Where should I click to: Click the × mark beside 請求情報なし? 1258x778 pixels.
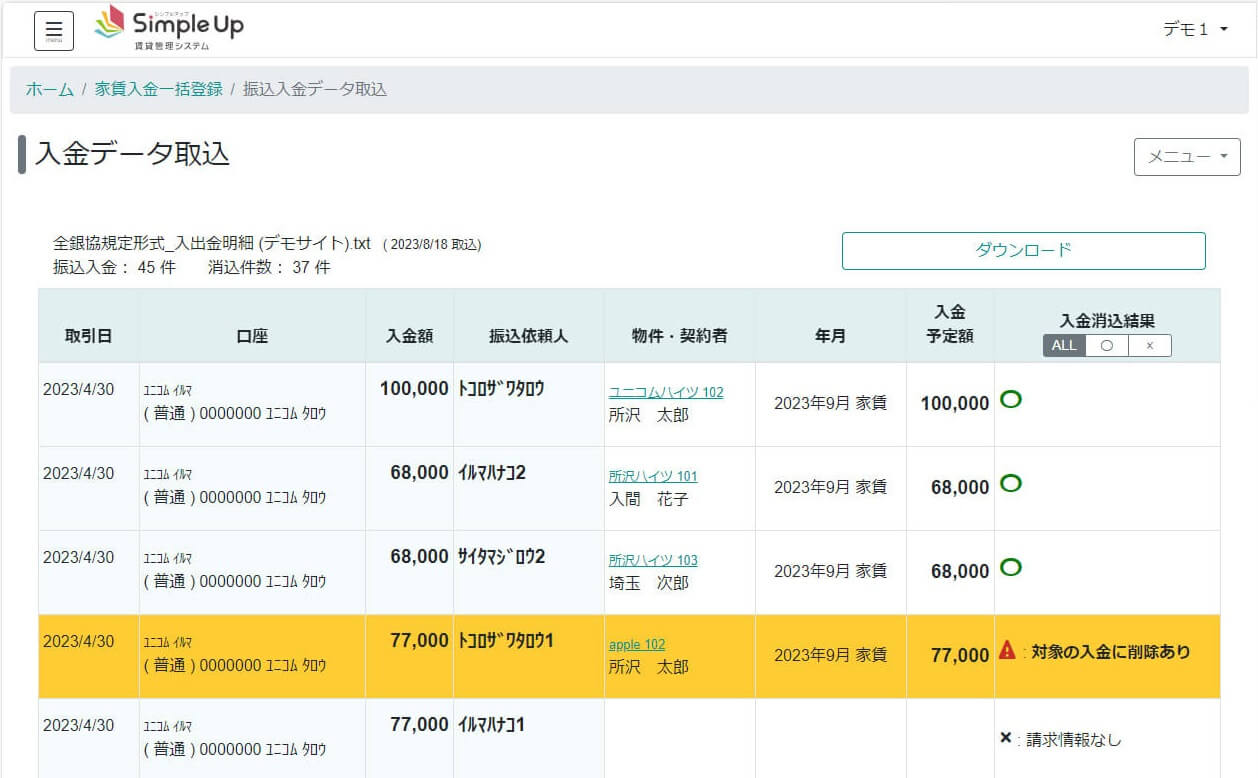1006,738
